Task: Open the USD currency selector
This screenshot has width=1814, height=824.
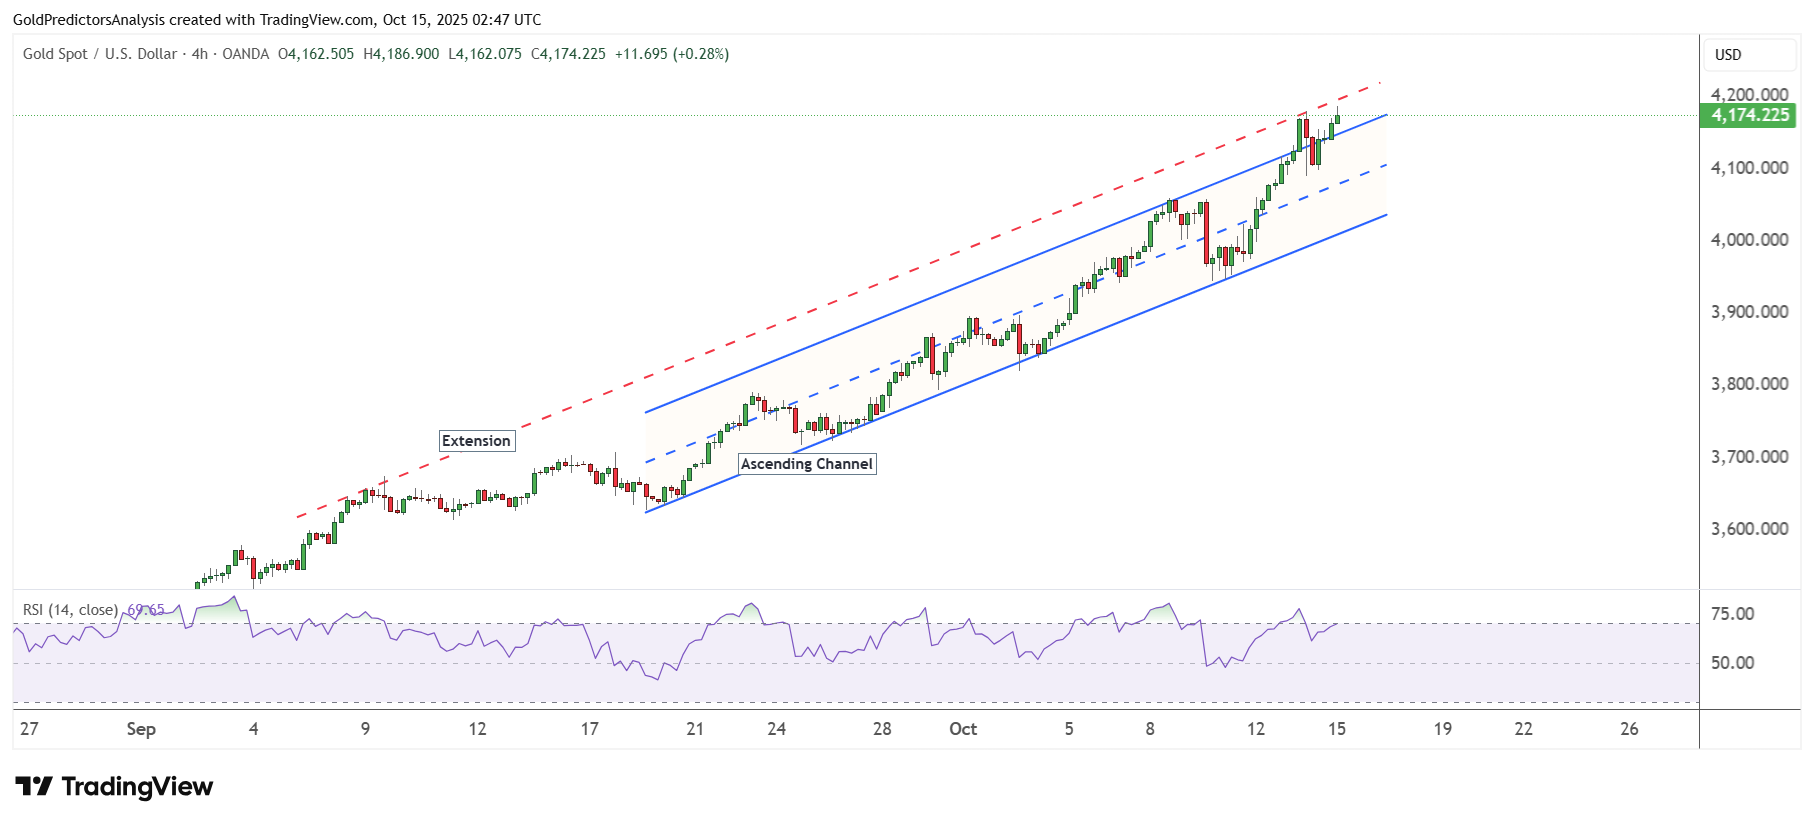Action: [x=1728, y=55]
